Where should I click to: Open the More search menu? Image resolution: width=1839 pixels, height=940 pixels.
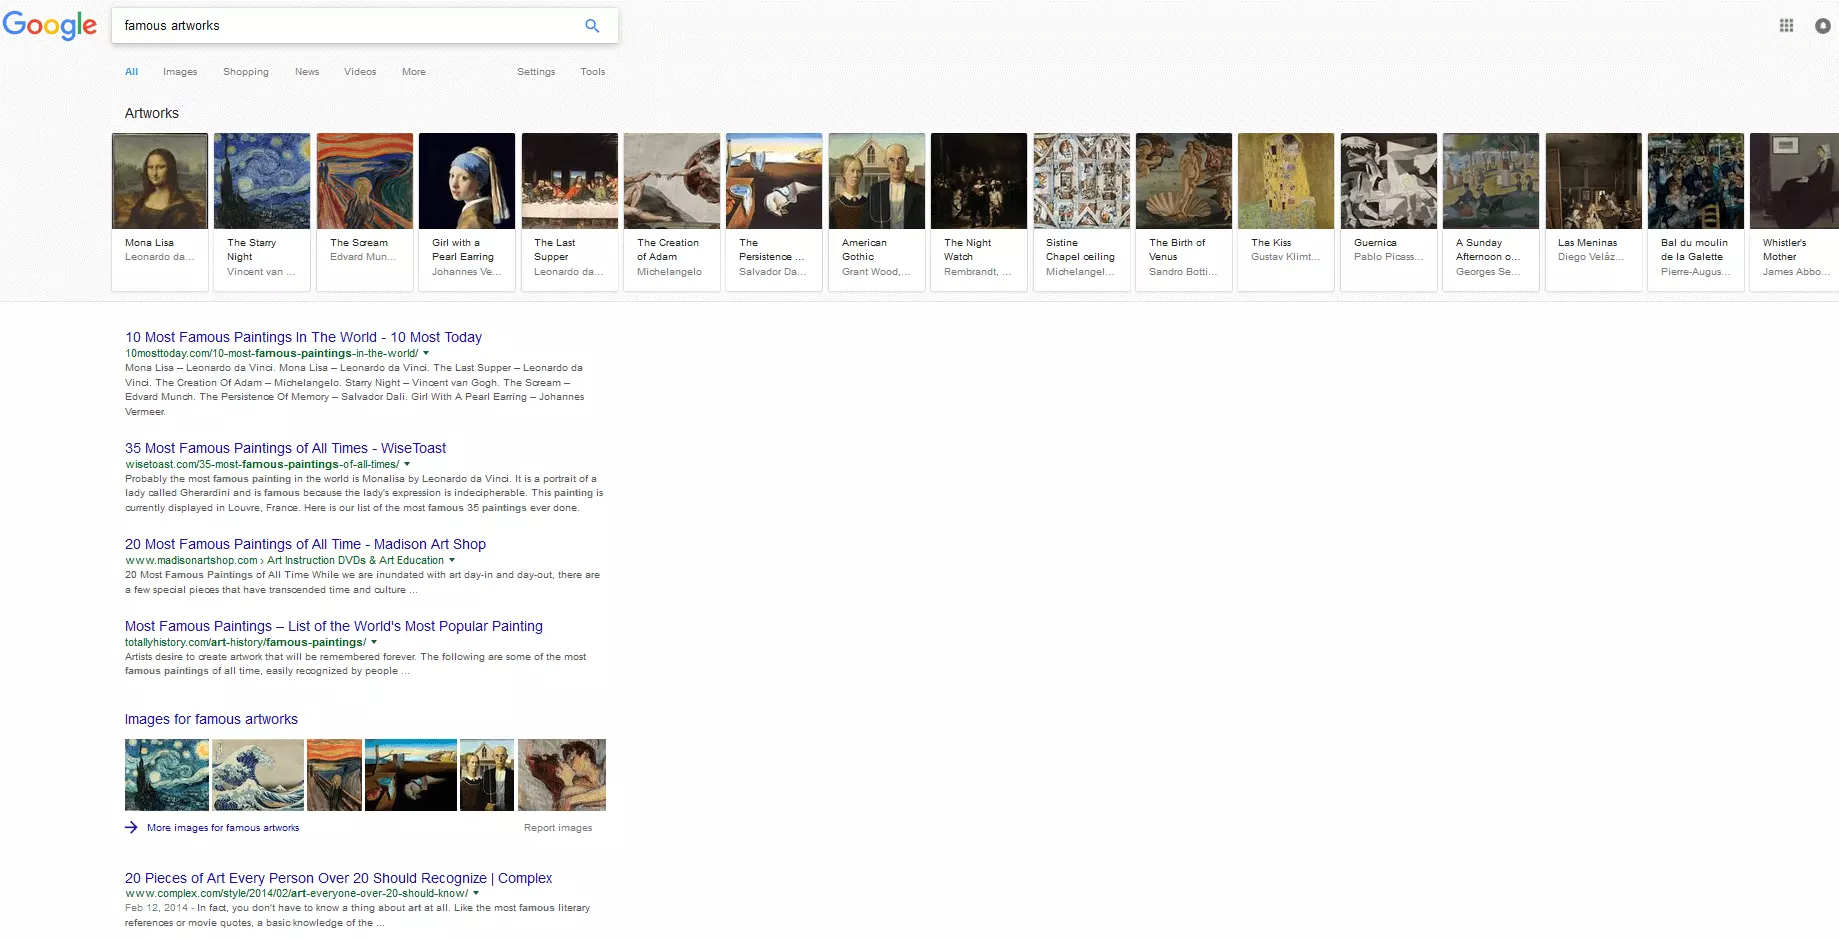[x=414, y=72]
